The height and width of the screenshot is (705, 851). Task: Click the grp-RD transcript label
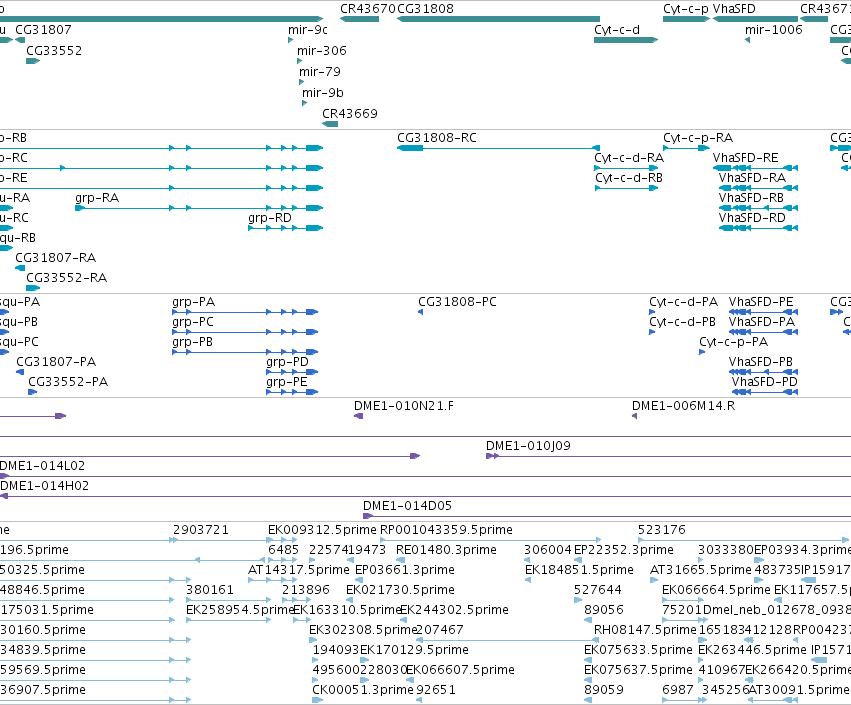click(270, 218)
